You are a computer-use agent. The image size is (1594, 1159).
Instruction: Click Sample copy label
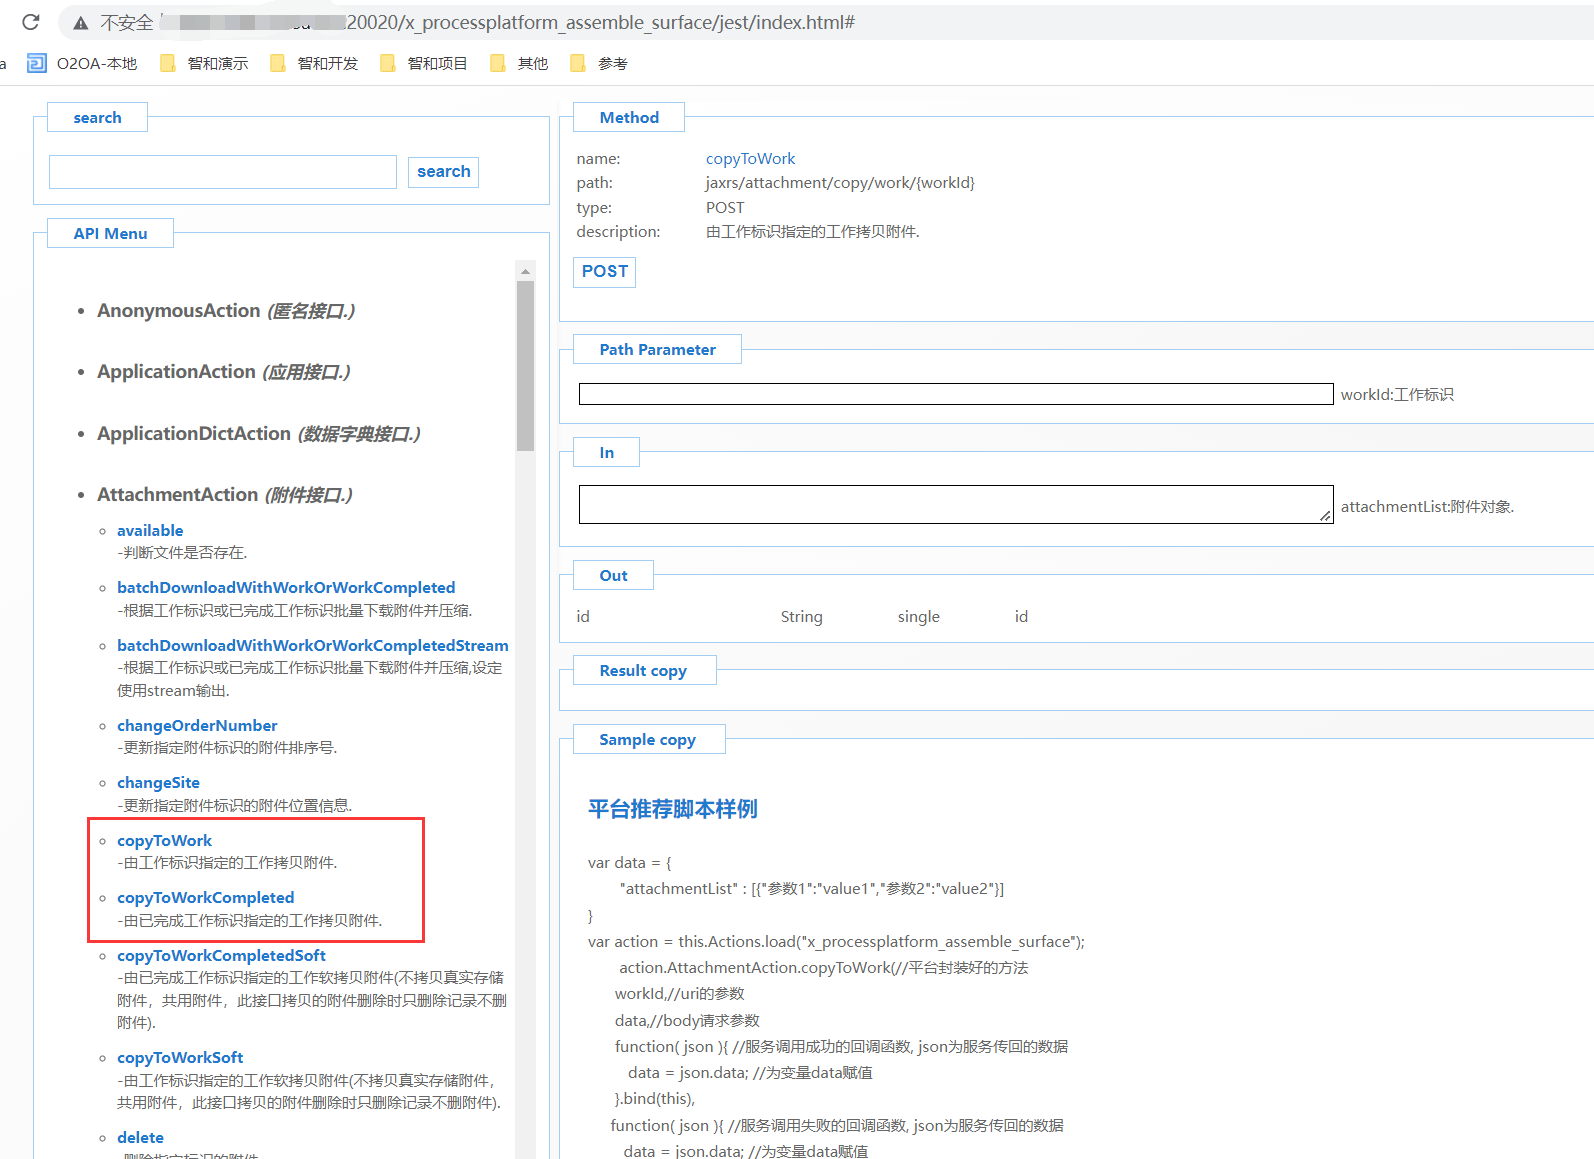coord(648,740)
